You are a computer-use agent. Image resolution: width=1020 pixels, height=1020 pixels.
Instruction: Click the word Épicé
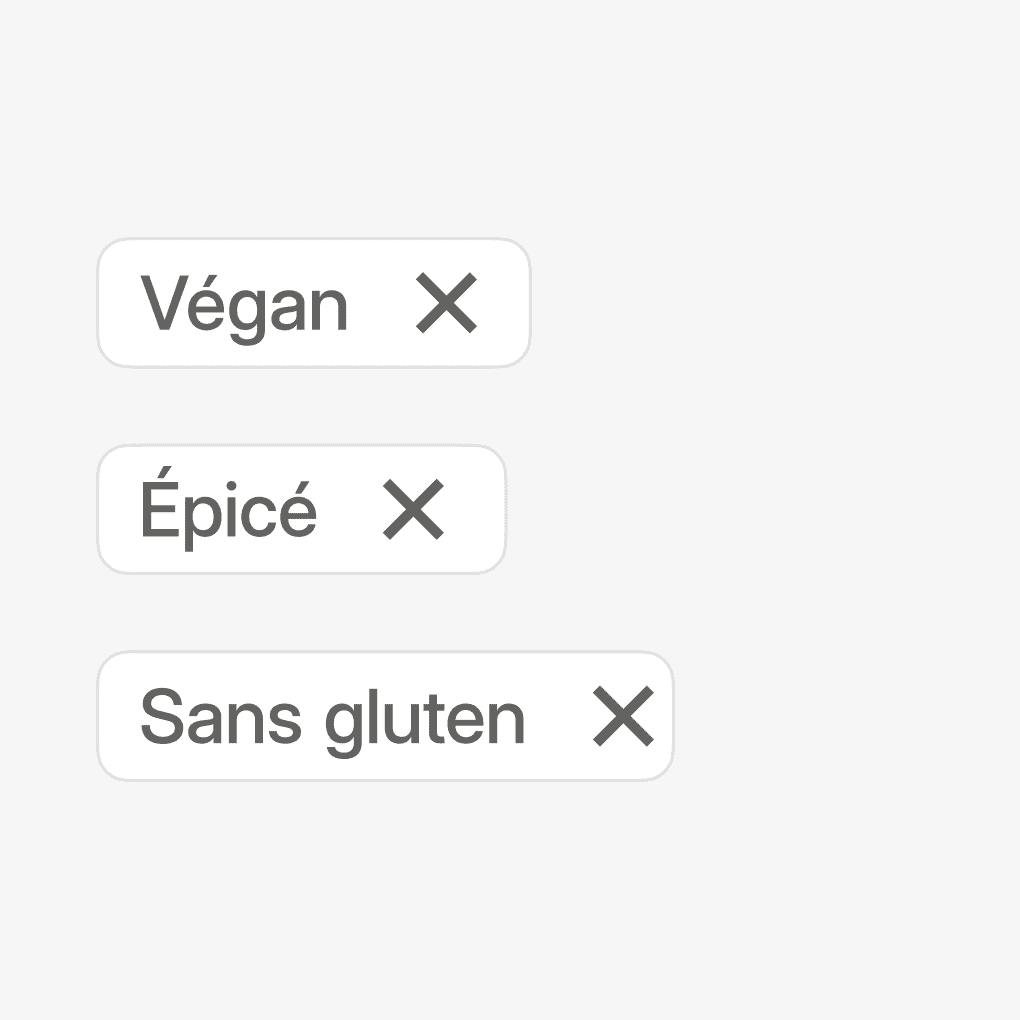click(x=228, y=511)
